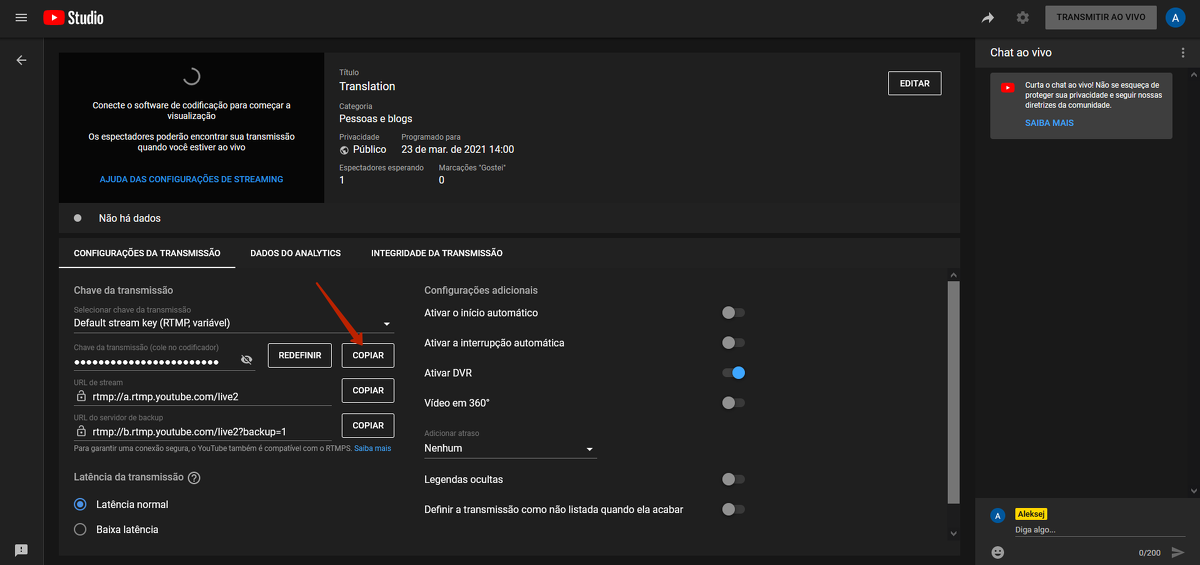Open the hamburger menu in YouTube Studio
The image size is (1200, 565).
tap(21, 18)
